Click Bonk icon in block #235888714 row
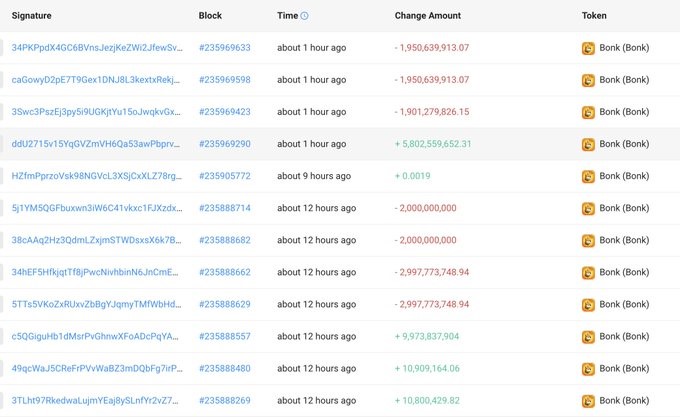Image resolution: width=680 pixels, height=417 pixels. tap(588, 208)
